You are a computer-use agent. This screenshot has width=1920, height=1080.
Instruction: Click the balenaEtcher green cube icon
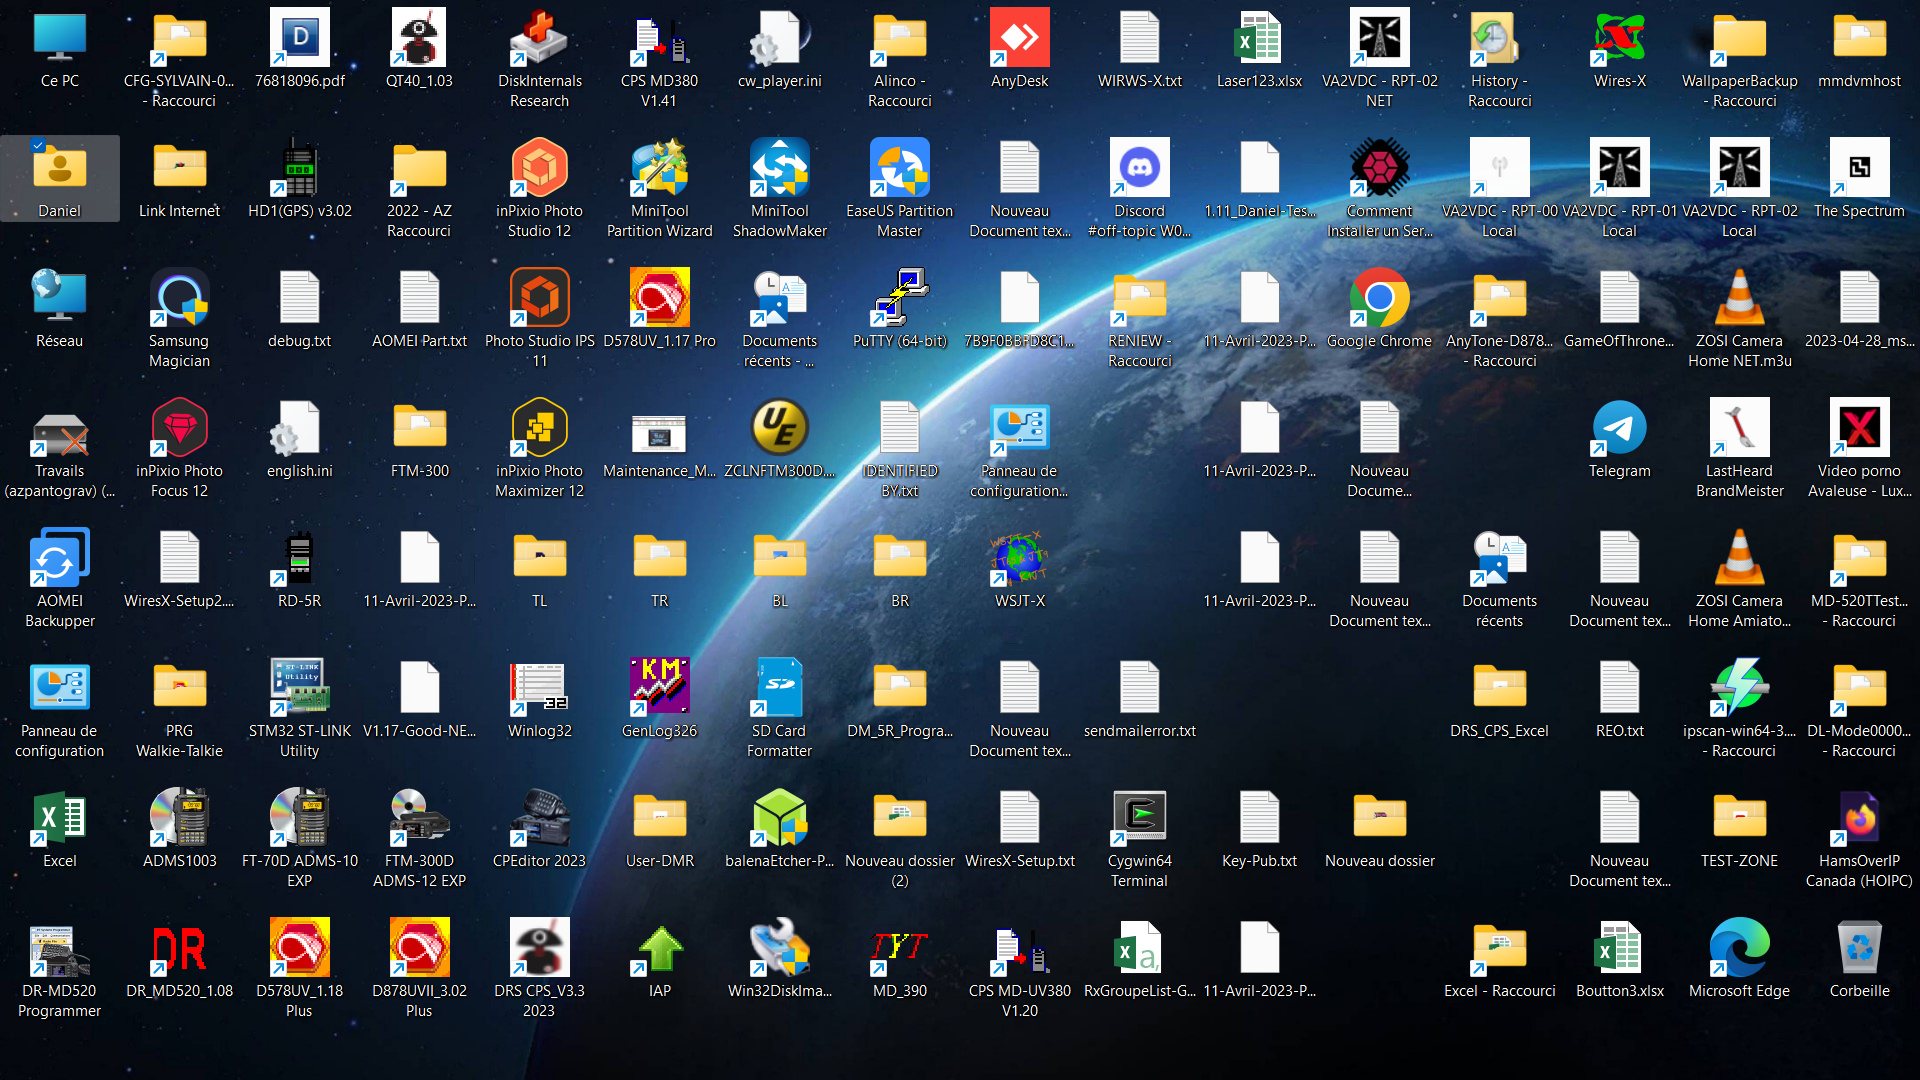click(779, 818)
